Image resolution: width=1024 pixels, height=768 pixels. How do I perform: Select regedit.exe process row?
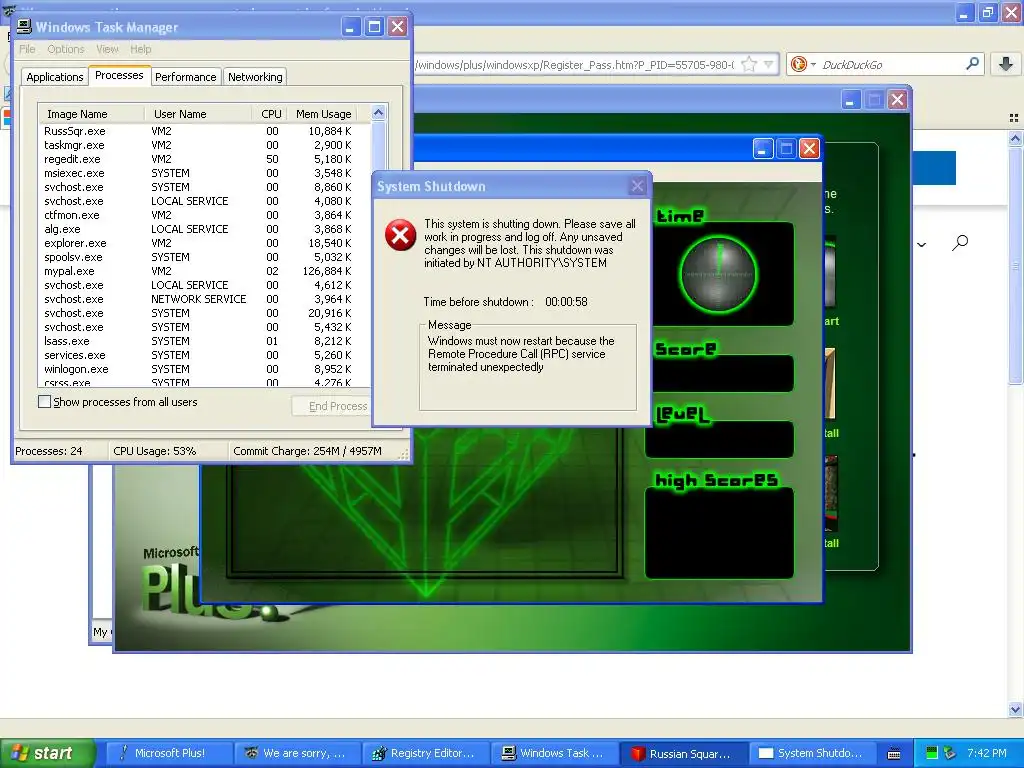pos(204,159)
